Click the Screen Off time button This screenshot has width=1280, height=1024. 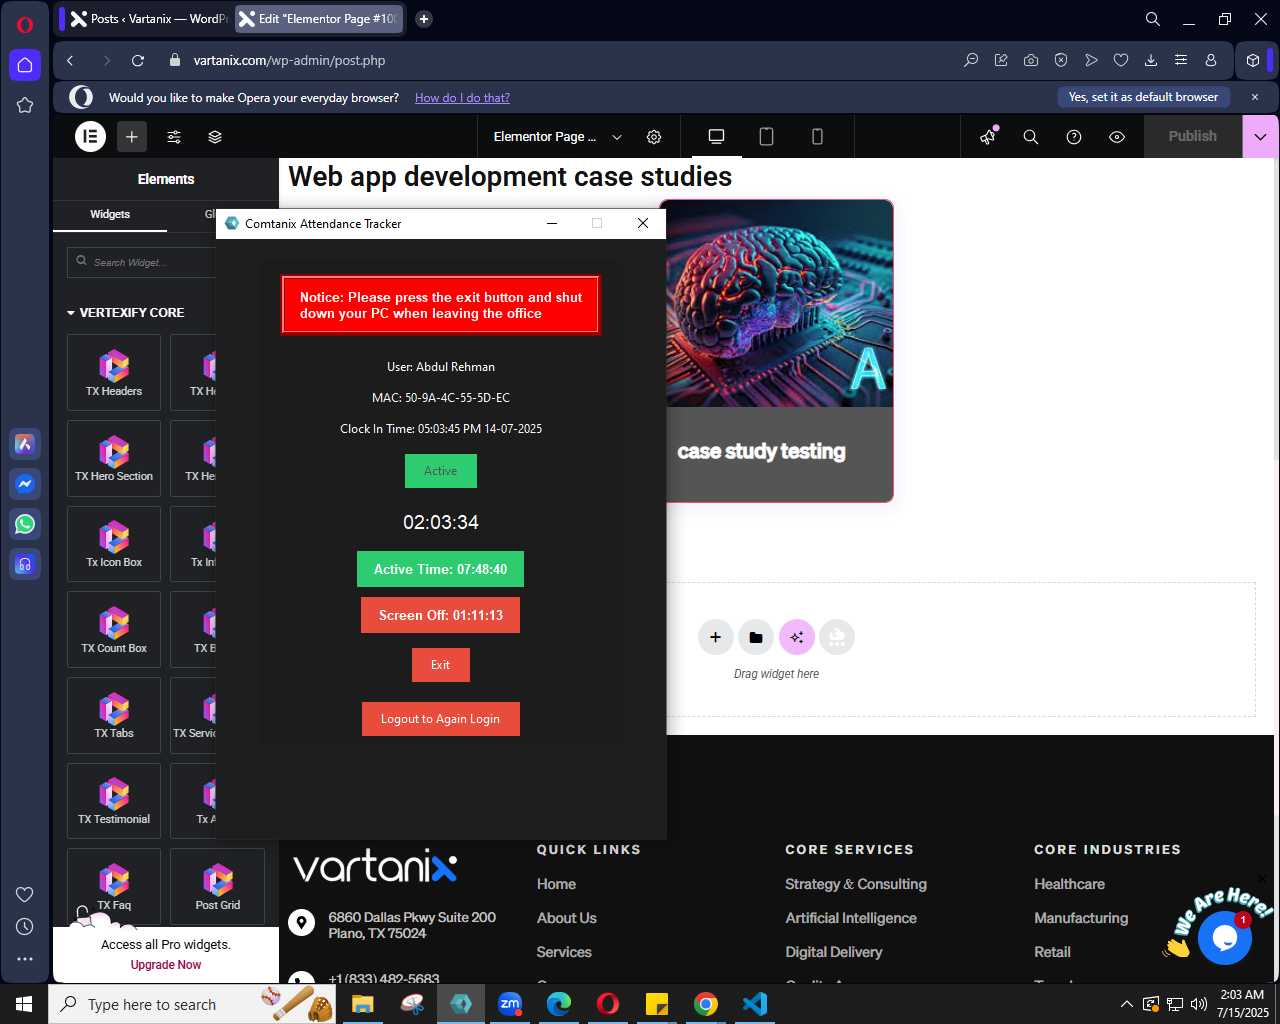(440, 615)
